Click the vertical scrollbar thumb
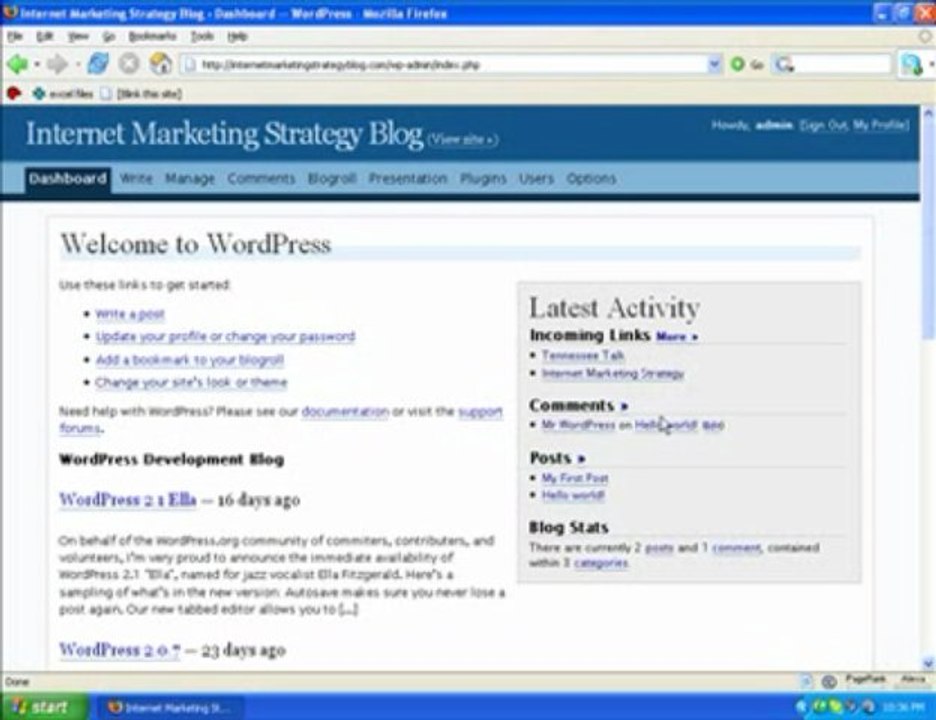This screenshot has height=720, width=936. click(x=928, y=230)
